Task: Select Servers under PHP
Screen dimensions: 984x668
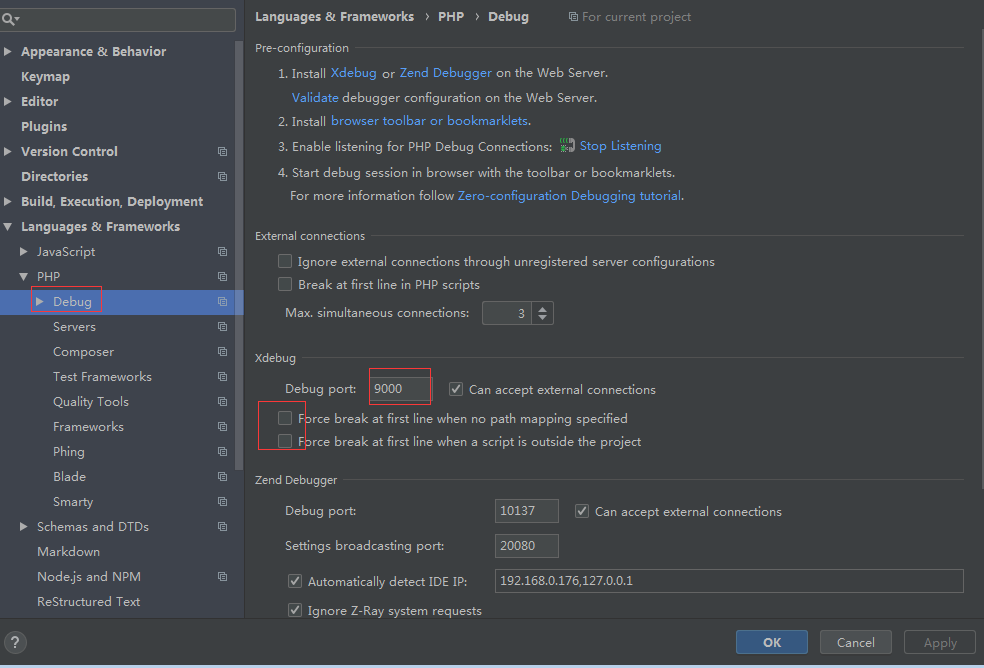Action: tap(74, 326)
